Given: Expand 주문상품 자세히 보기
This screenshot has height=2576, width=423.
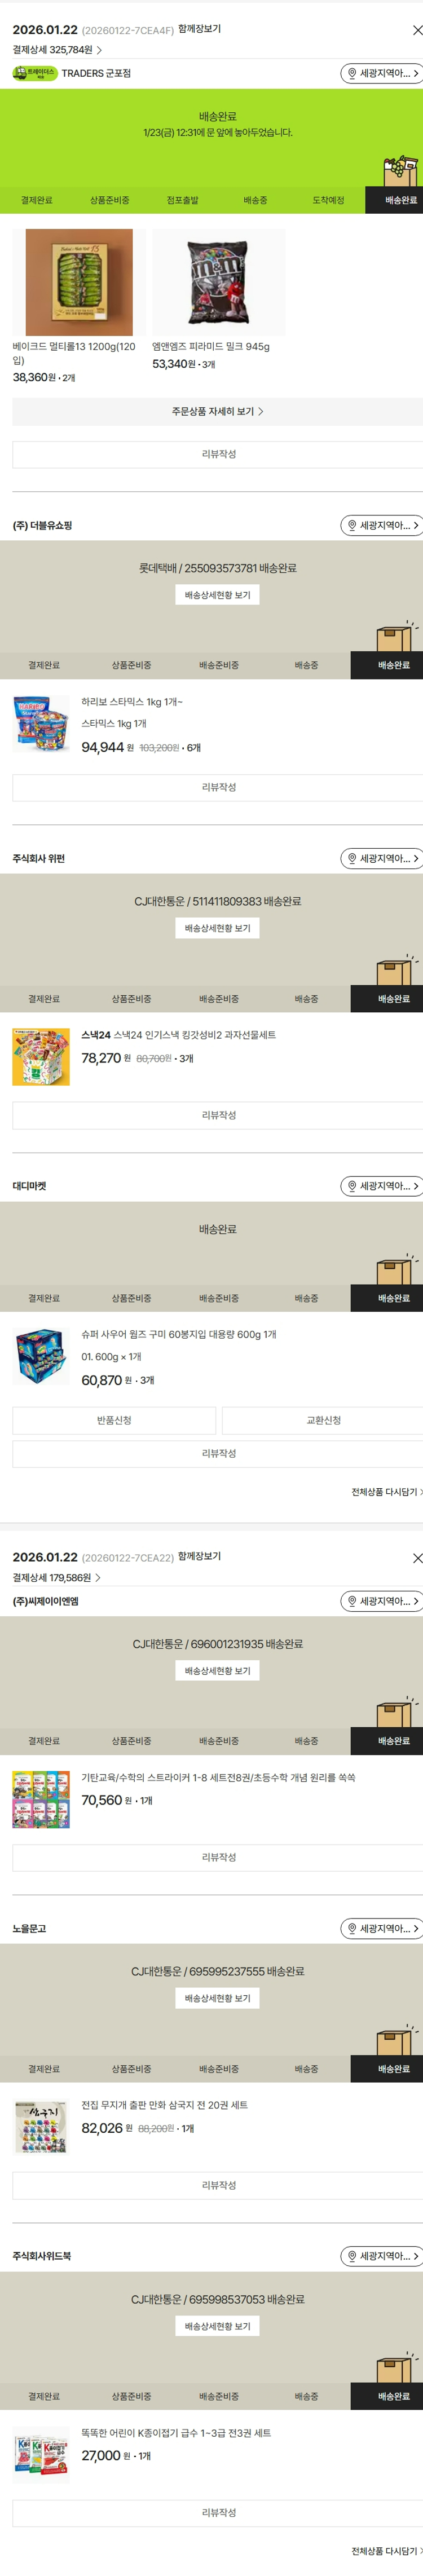Looking at the screenshot, I should click(x=217, y=411).
